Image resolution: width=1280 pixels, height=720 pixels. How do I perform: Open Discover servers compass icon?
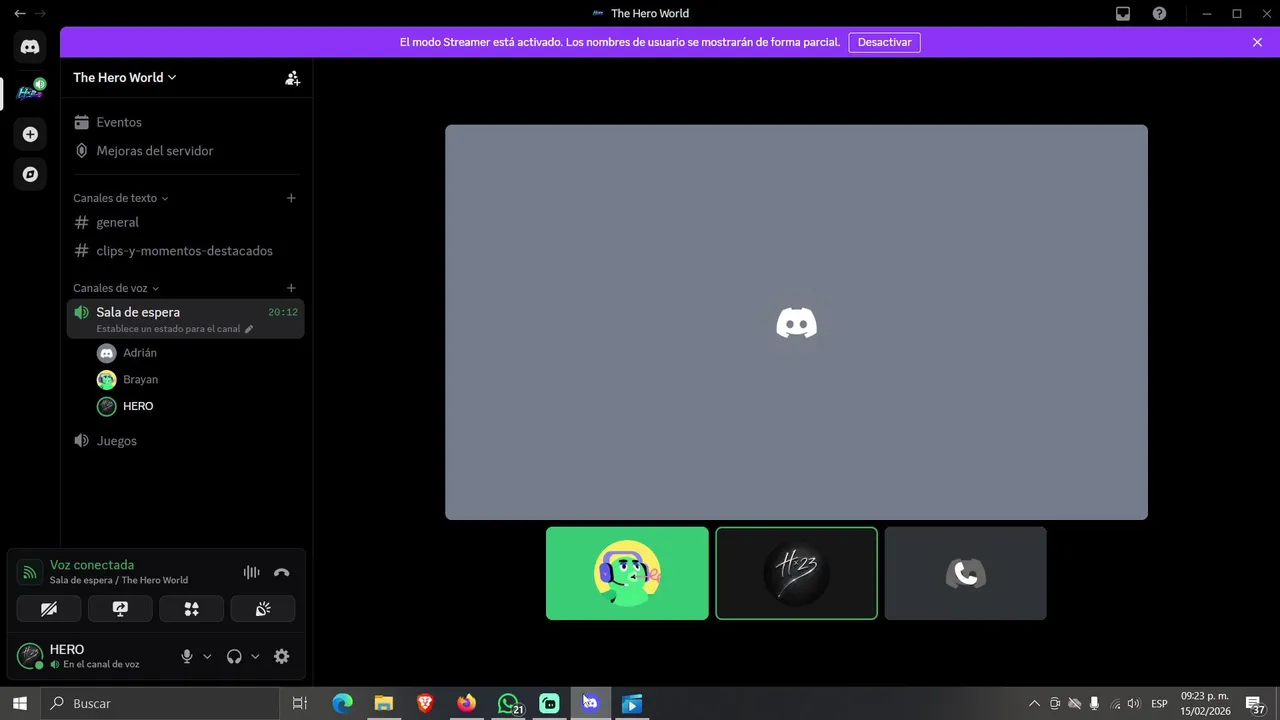tap(30, 174)
